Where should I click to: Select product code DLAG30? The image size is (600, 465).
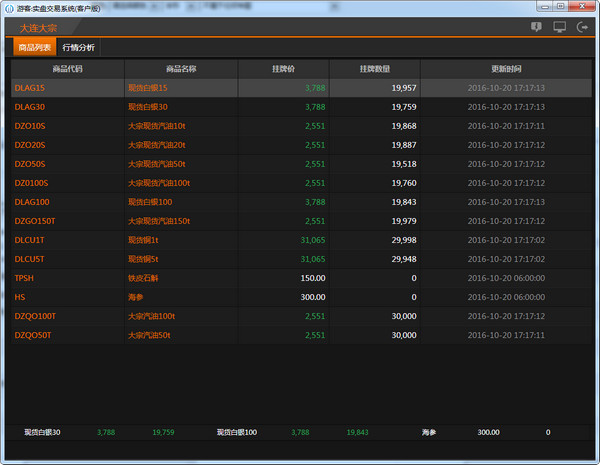tap(29, 107)
